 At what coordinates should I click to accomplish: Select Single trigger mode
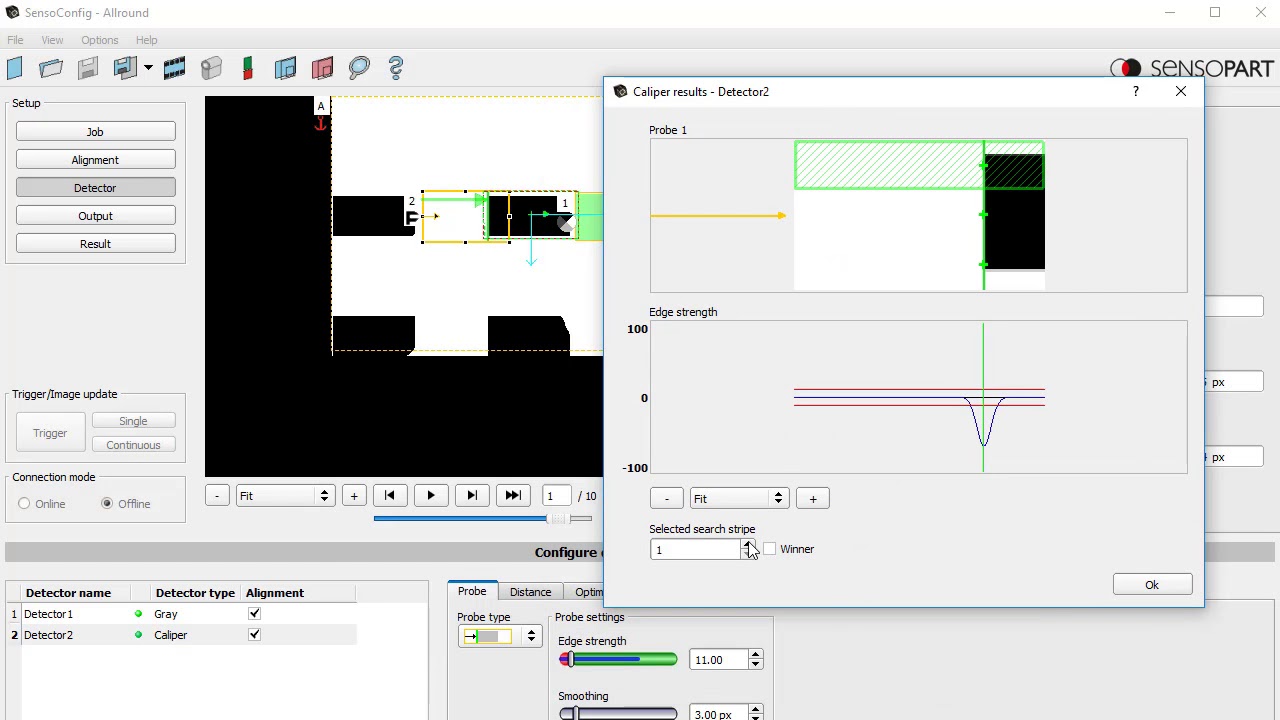tap(133, 421)
